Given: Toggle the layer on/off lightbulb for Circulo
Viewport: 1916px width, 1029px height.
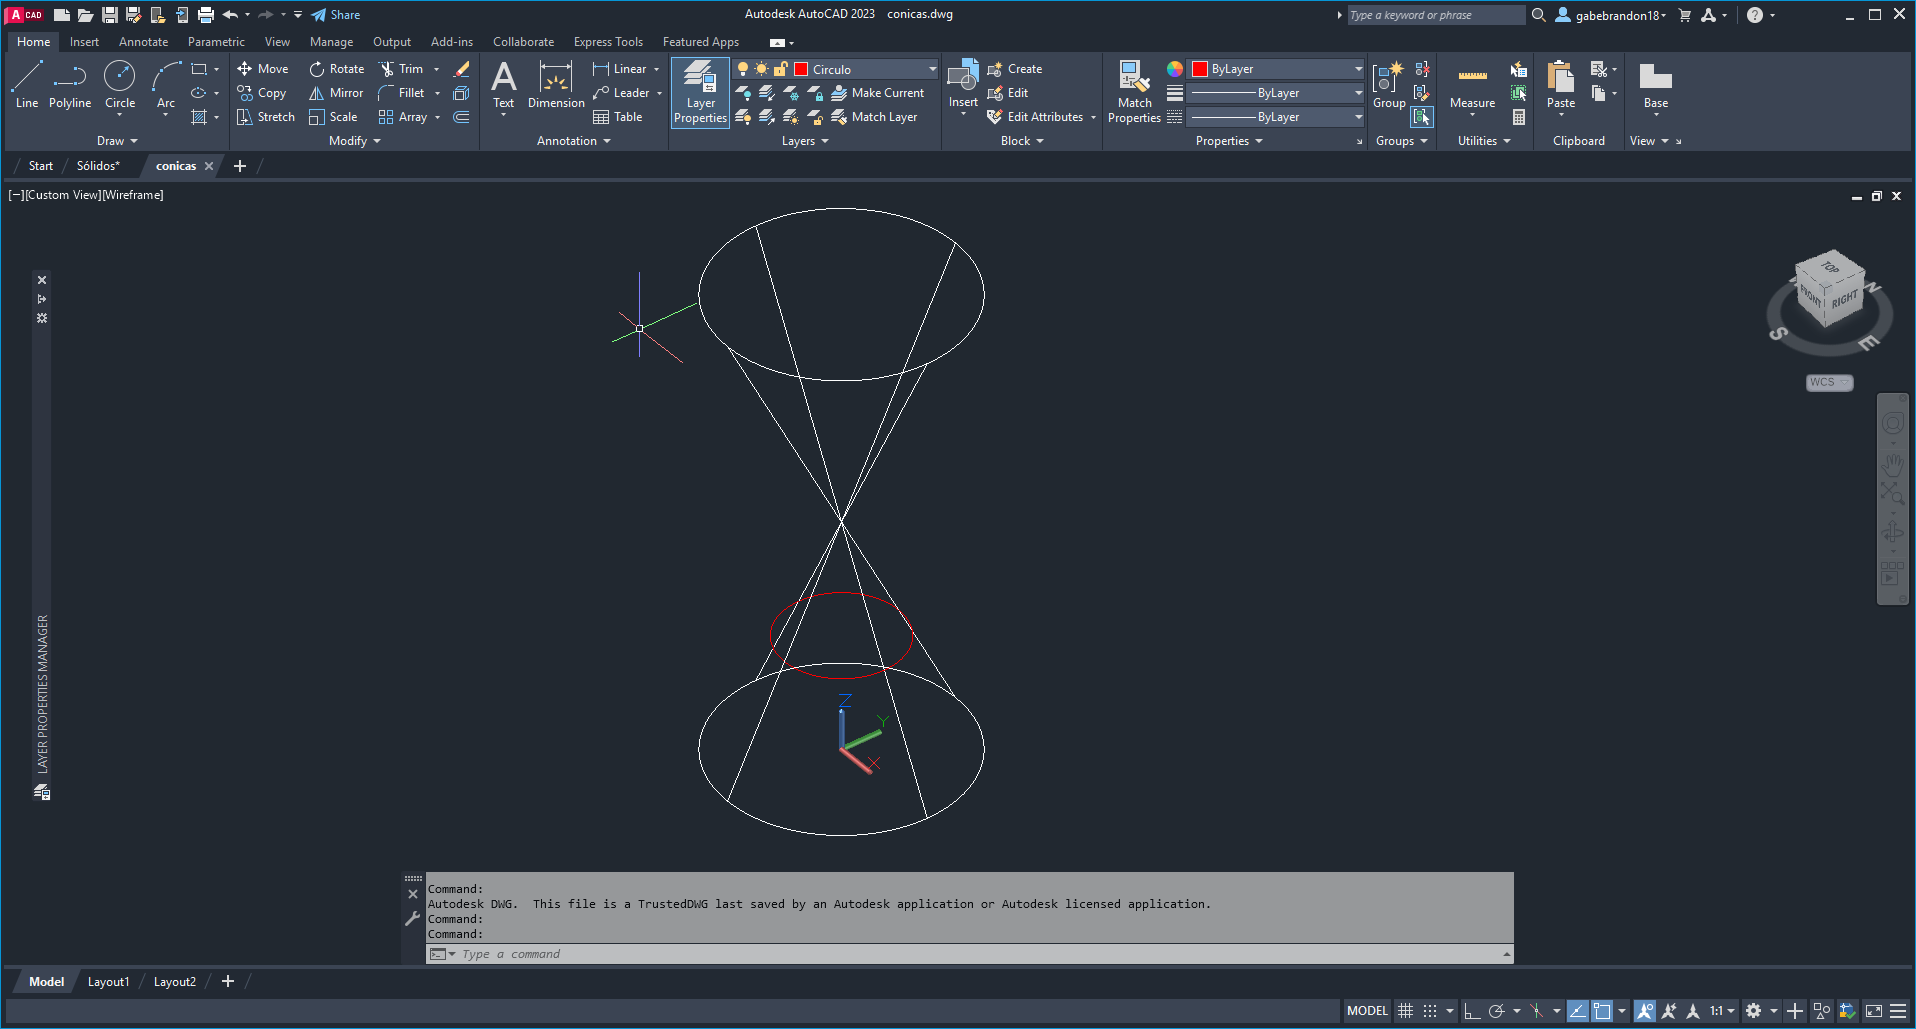Looking at the screenshot, I should tap(743, 69).
